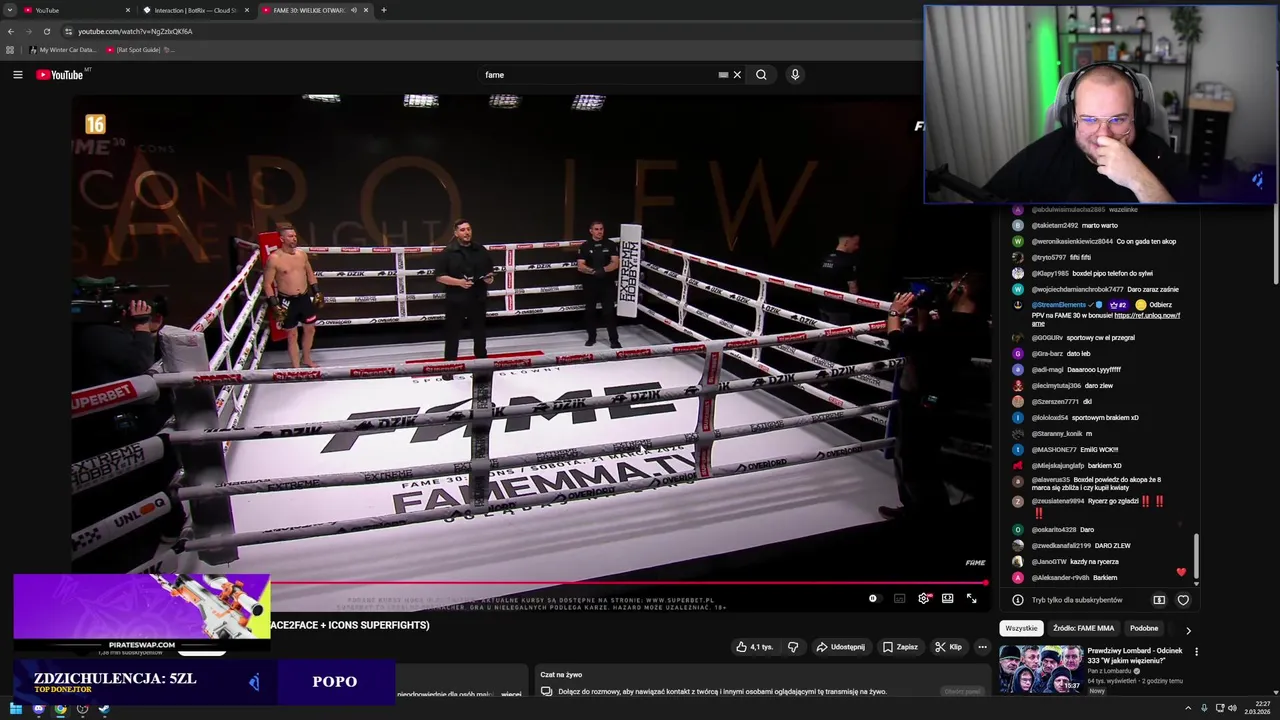Click chat message "Co on gada ten akop"
Screen dimensions: 1280x720
click(x=1146, y=241)
